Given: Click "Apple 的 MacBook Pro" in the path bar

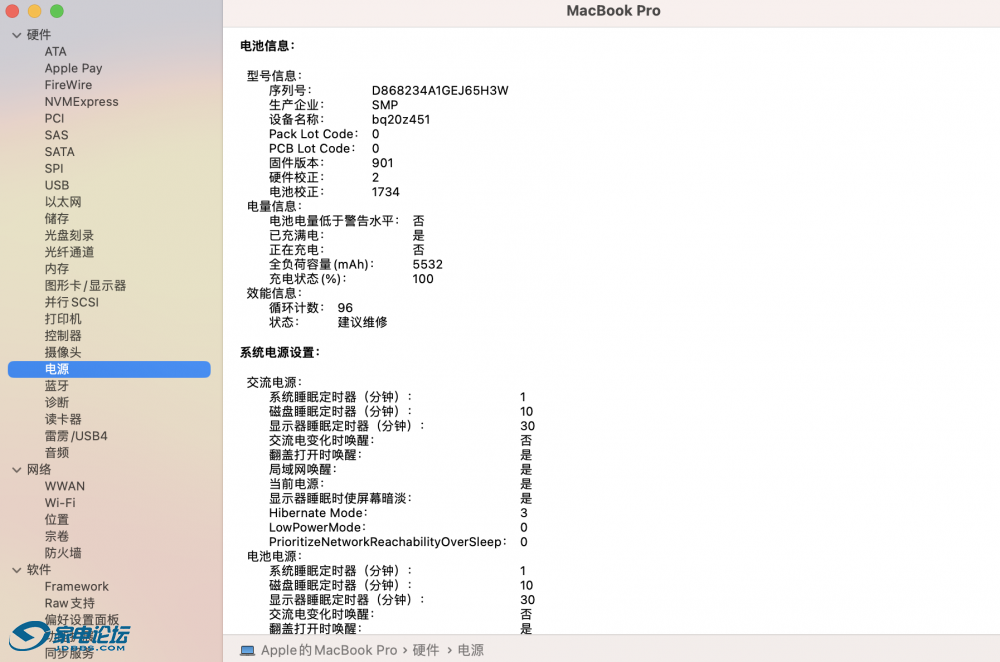Looking at the screenshot, I should (329, 651).
